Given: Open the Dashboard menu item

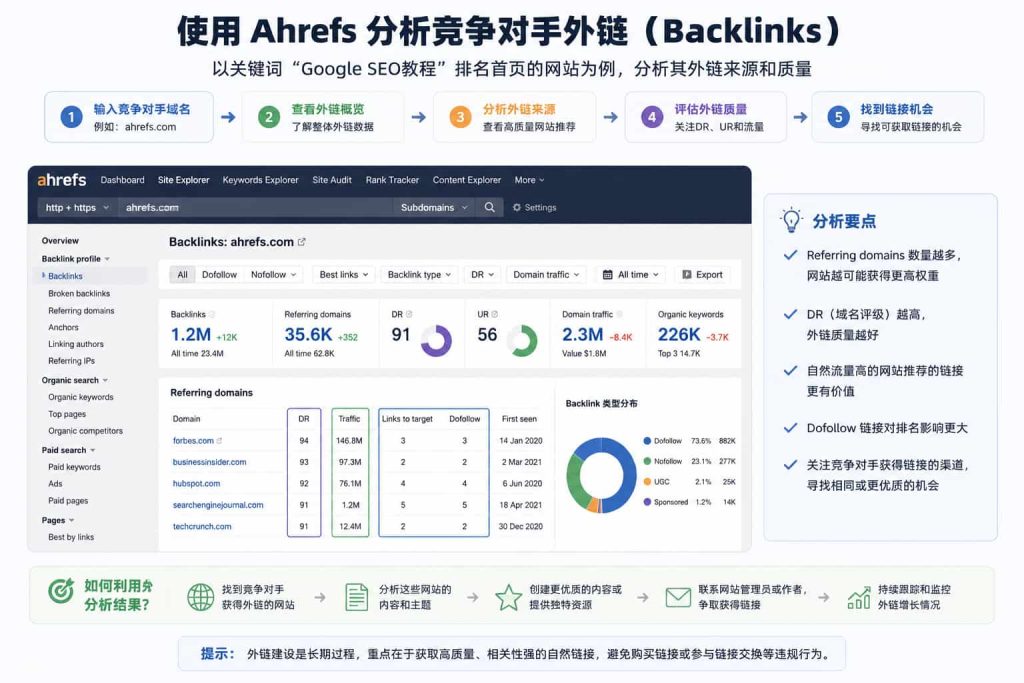Looking at the screenshot, I should tap(123, 180).
